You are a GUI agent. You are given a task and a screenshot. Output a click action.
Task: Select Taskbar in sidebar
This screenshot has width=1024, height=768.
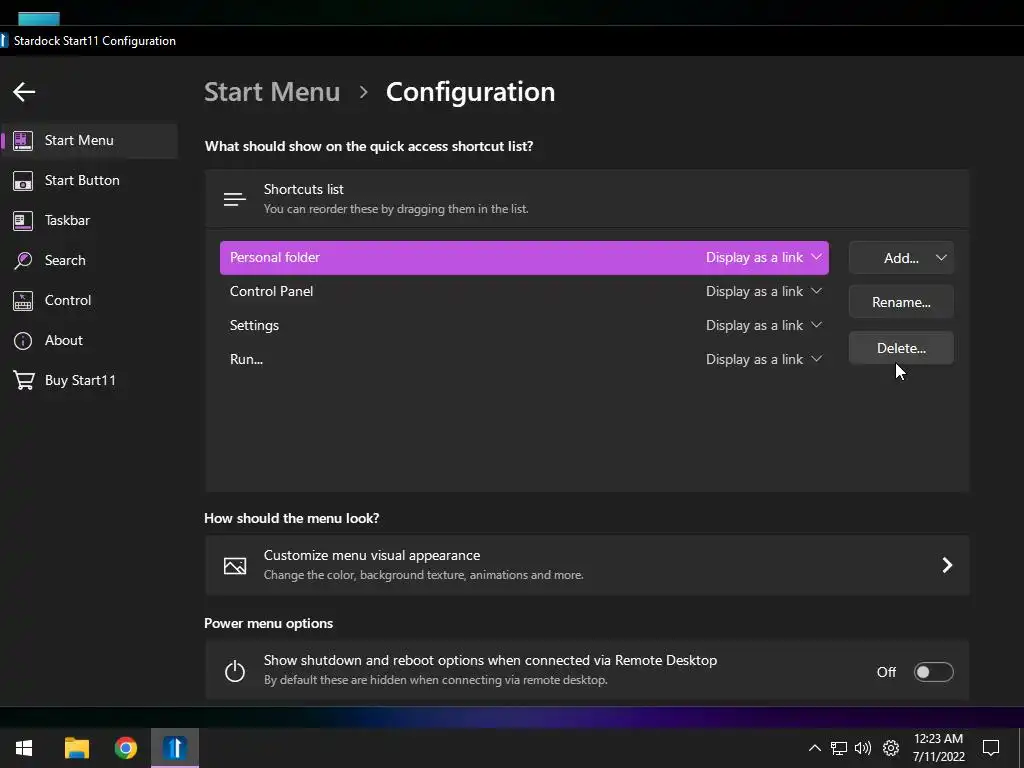click(90, 221)
